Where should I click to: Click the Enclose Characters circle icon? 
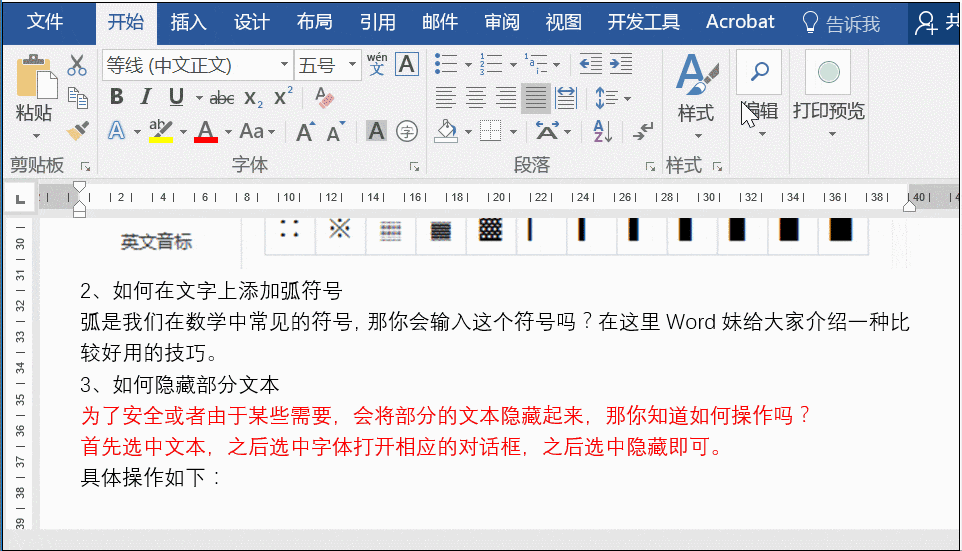pos(407,131)
